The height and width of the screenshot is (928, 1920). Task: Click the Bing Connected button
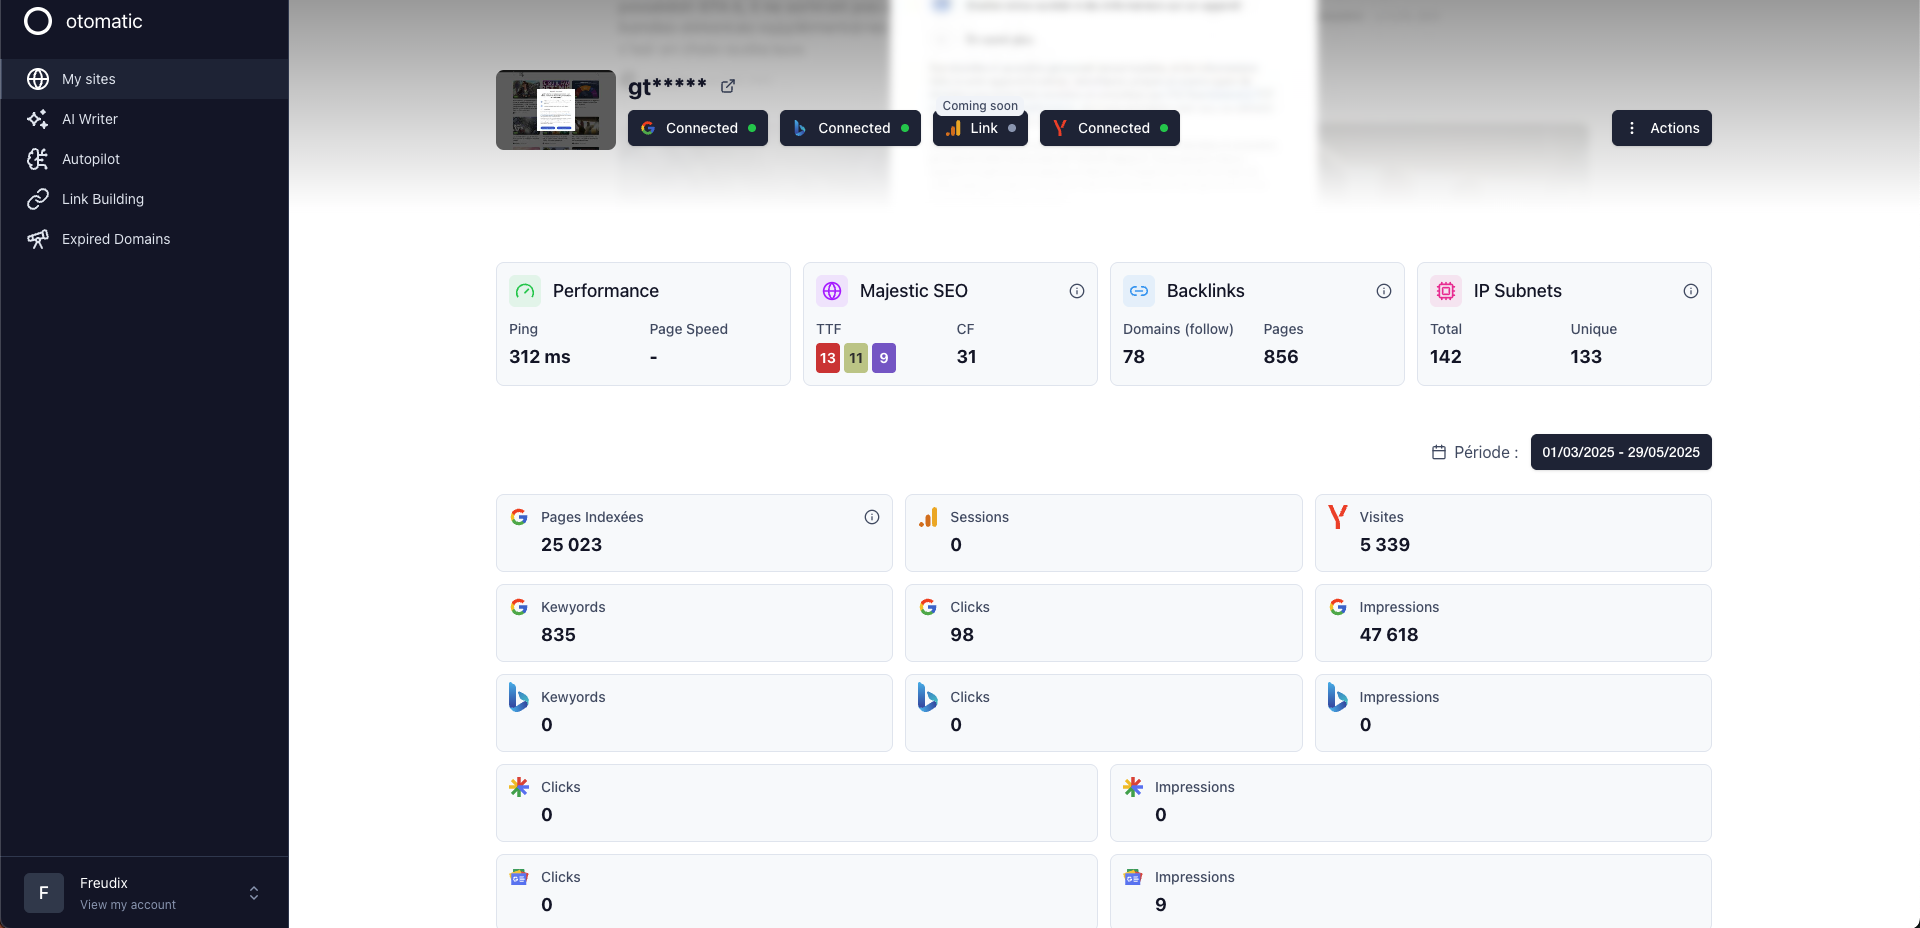tap(849, 128)
